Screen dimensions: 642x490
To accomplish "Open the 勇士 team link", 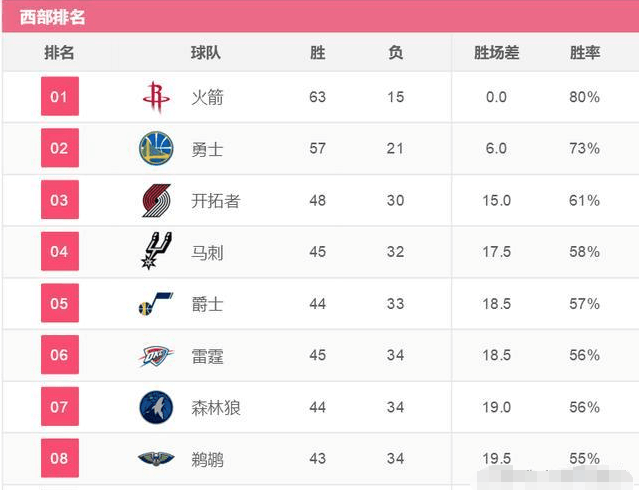I will (x=207, y=149).
